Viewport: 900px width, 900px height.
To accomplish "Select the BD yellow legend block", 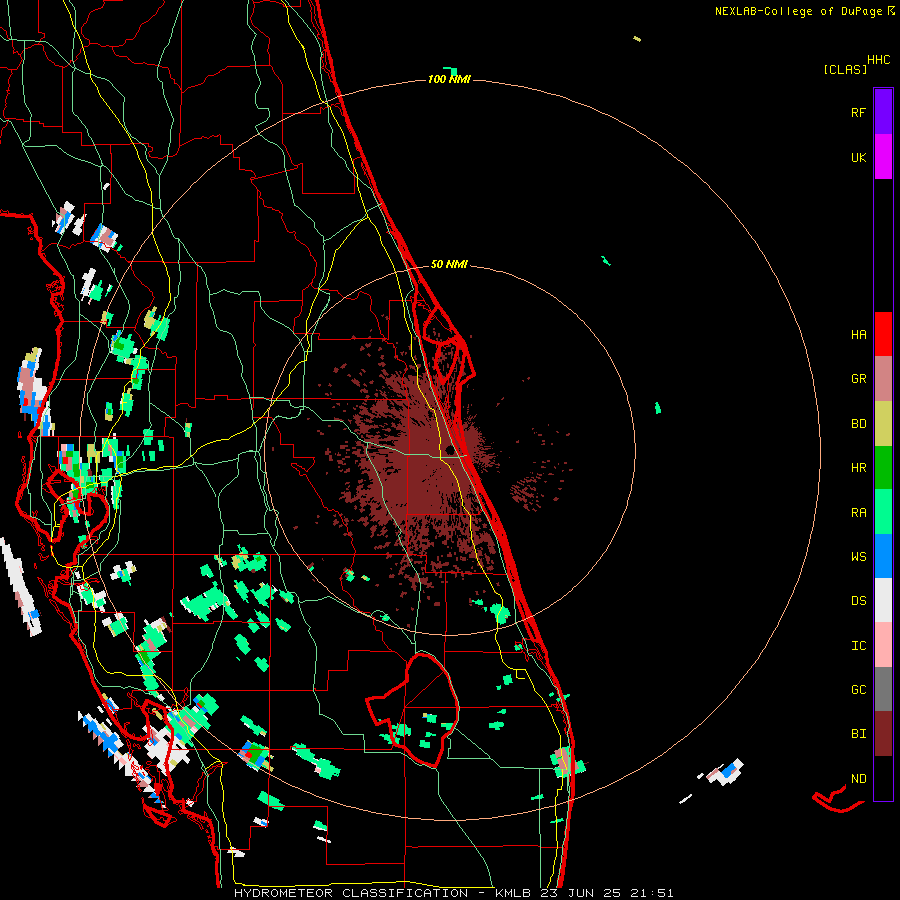I will (883, 424).
